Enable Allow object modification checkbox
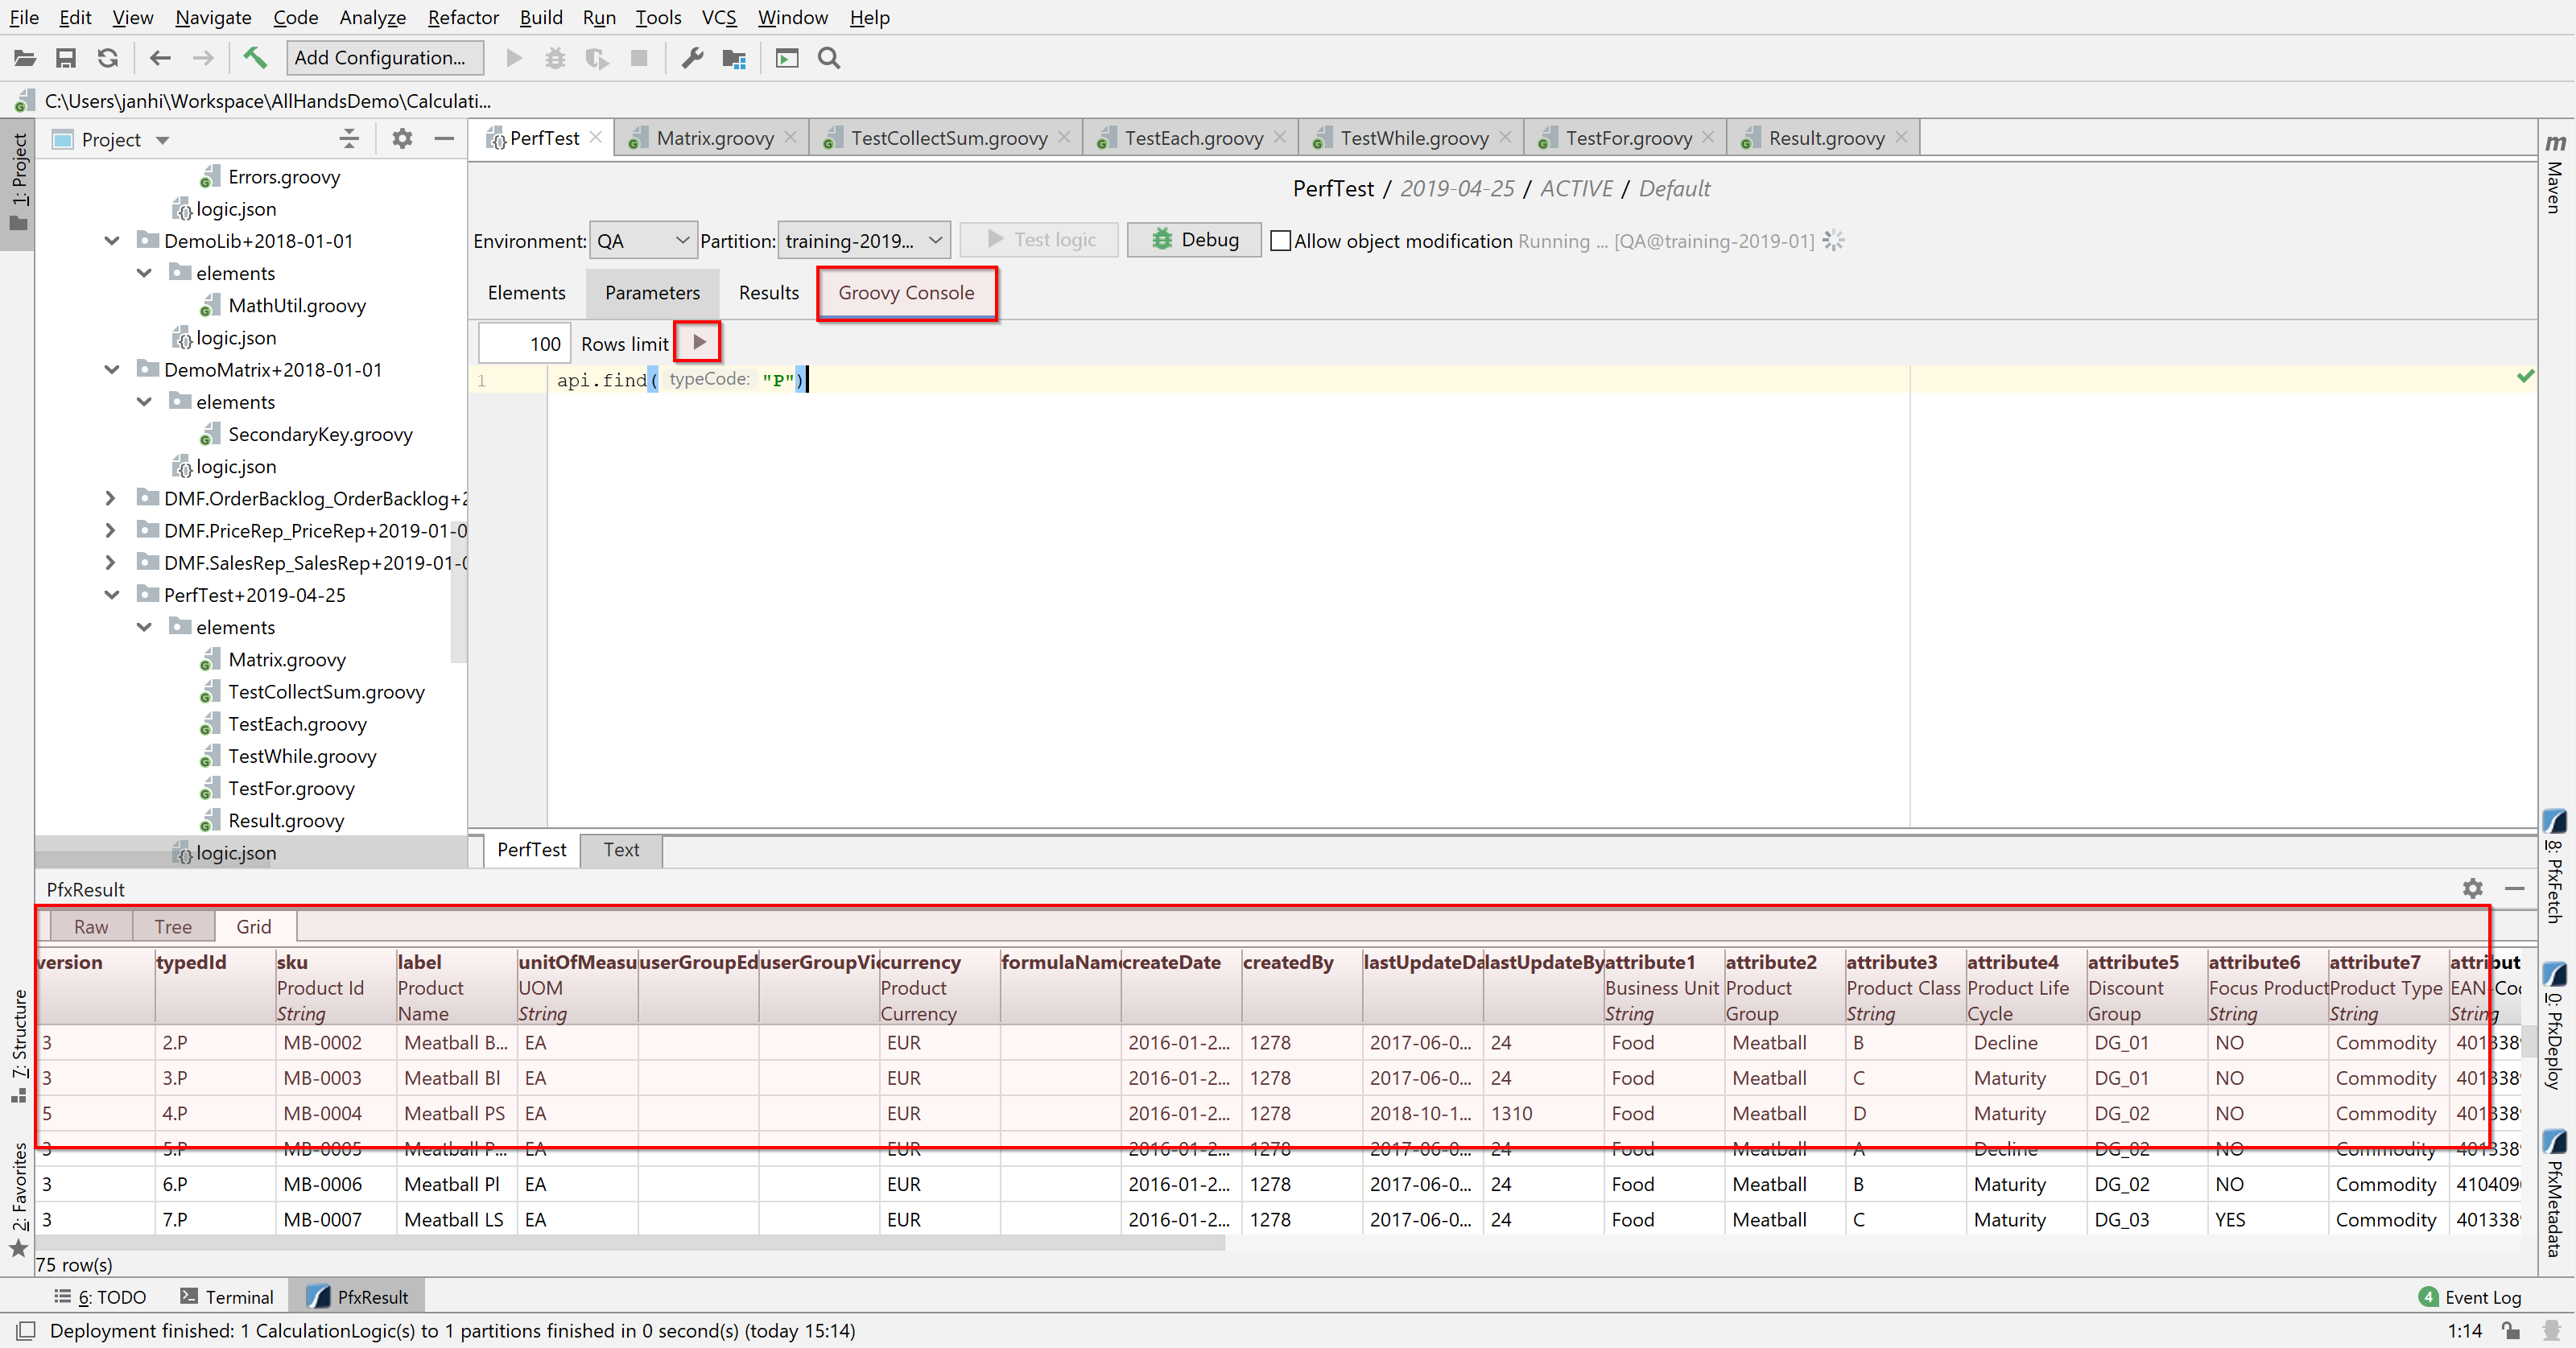2576x1348 pixels. pos(1280,241)
